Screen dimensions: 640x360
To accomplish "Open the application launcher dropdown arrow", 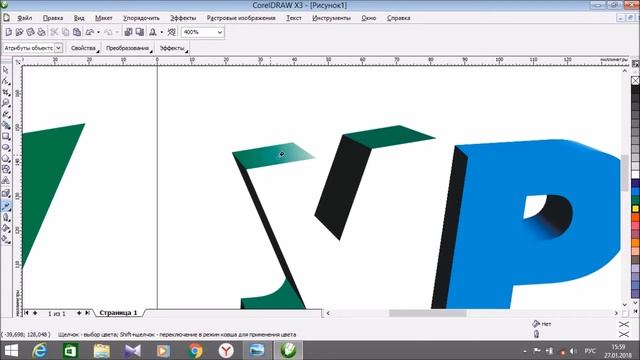I will pyautogui.click(x=162, y=32).
